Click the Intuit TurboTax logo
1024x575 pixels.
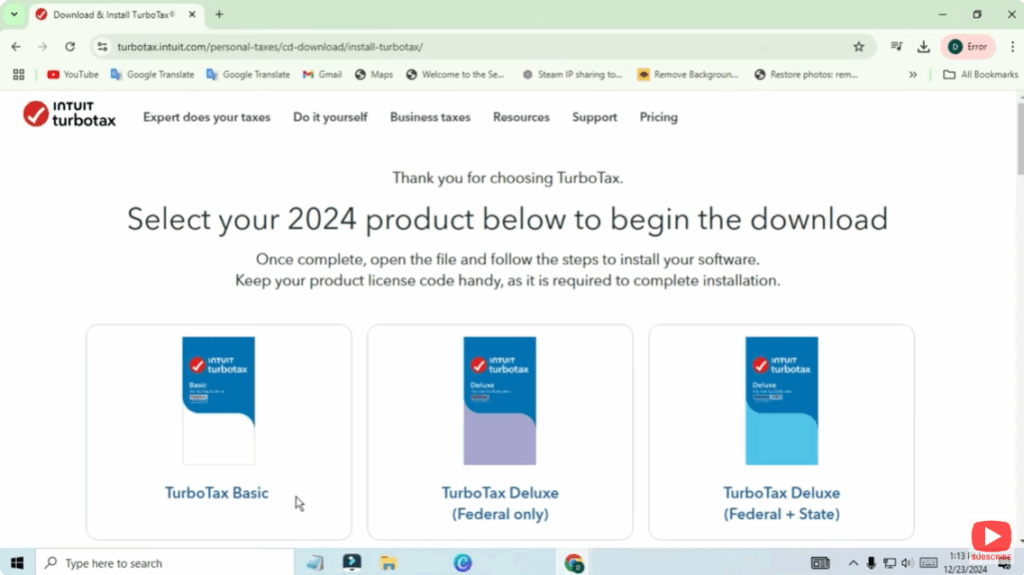[69, 114]
